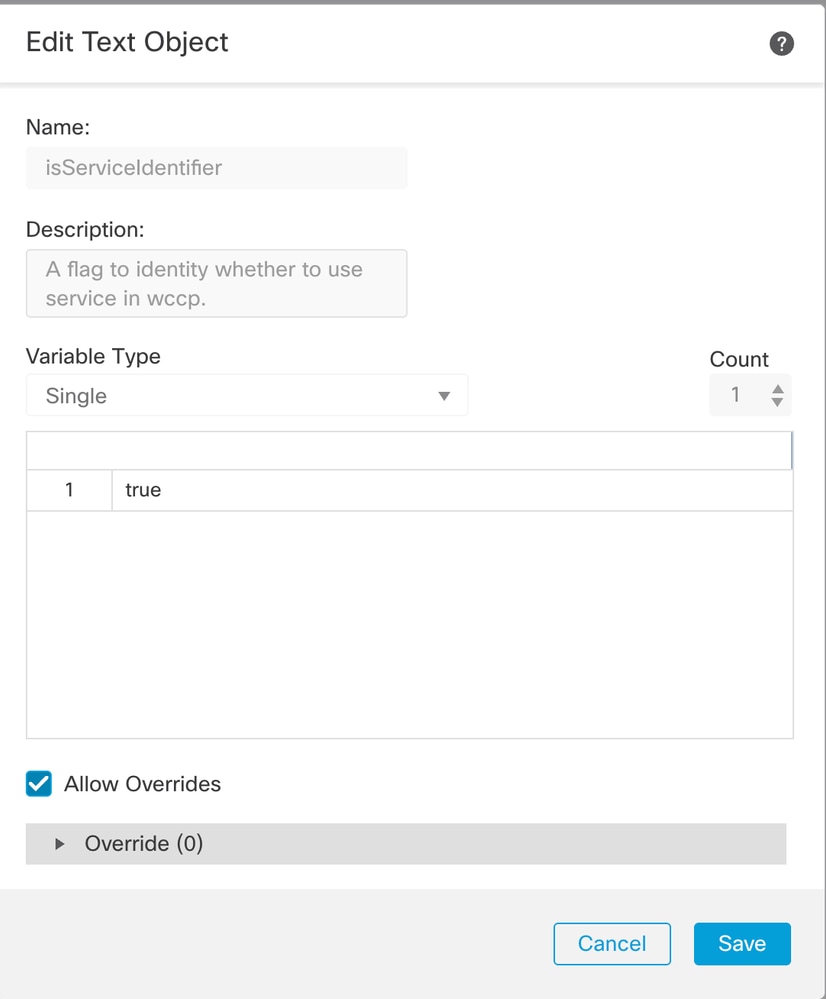The width and height of the screenshot is (826, 999).
Task: Increase Count with the up arrow
Action: pos(777,389)
